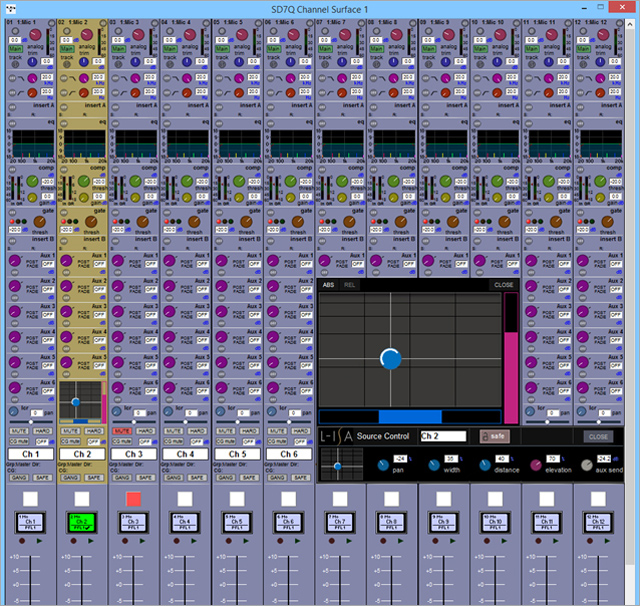Click channel 04 low-pass filter frequency knob

point(187,78)
